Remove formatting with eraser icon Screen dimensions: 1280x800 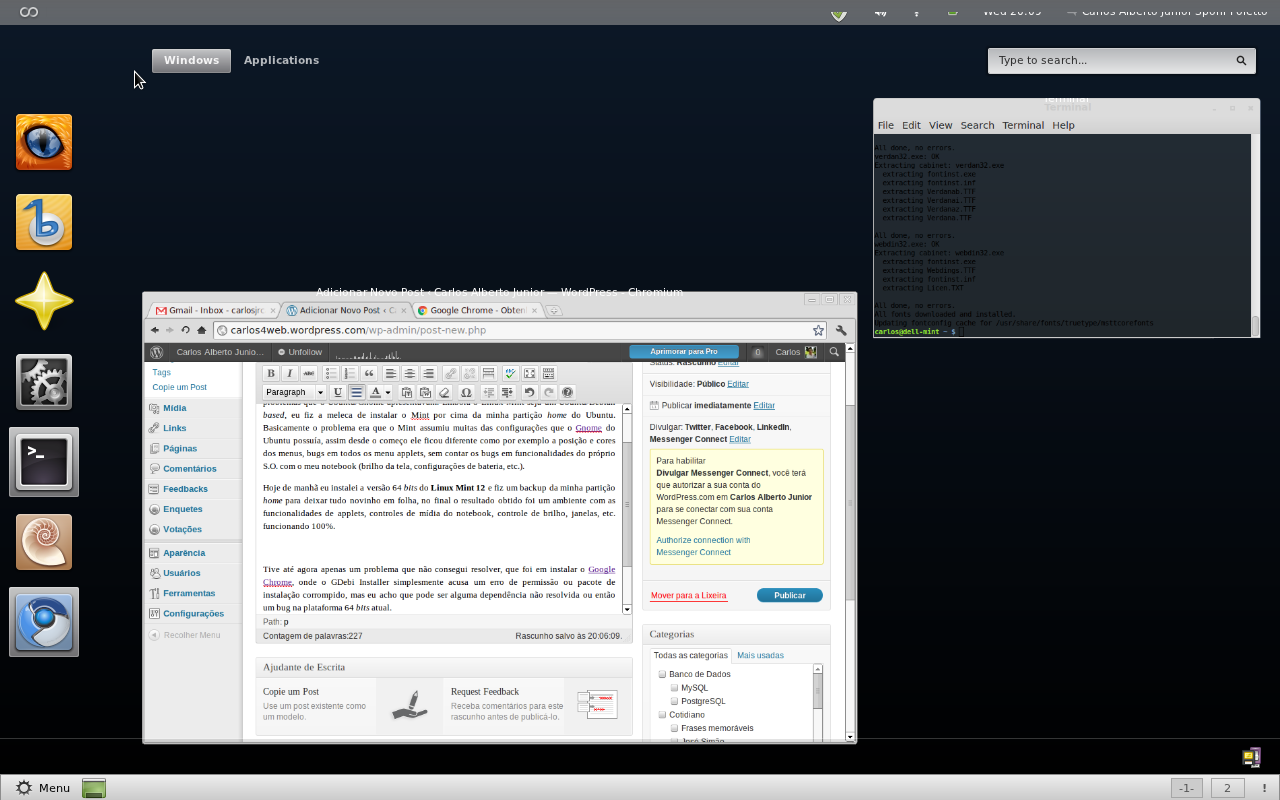tap(444, 392)
